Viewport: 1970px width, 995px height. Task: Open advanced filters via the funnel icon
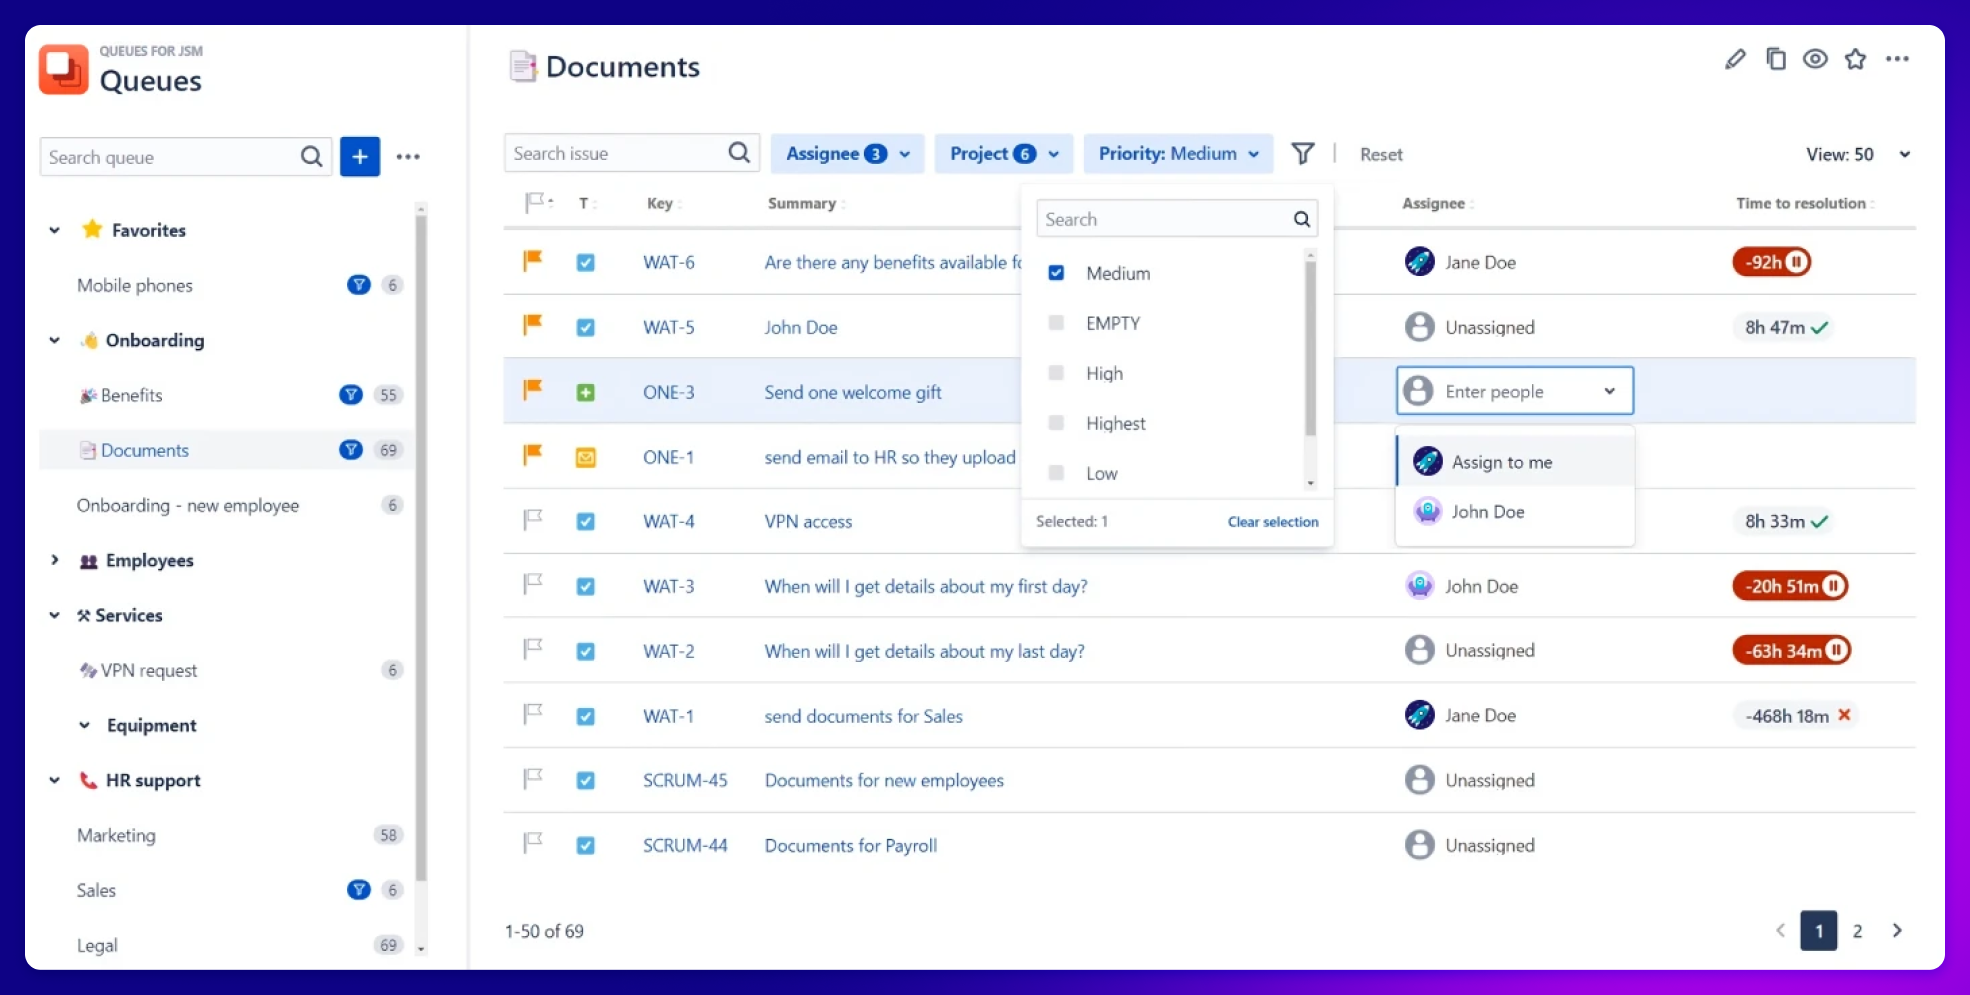point(1302,153)
